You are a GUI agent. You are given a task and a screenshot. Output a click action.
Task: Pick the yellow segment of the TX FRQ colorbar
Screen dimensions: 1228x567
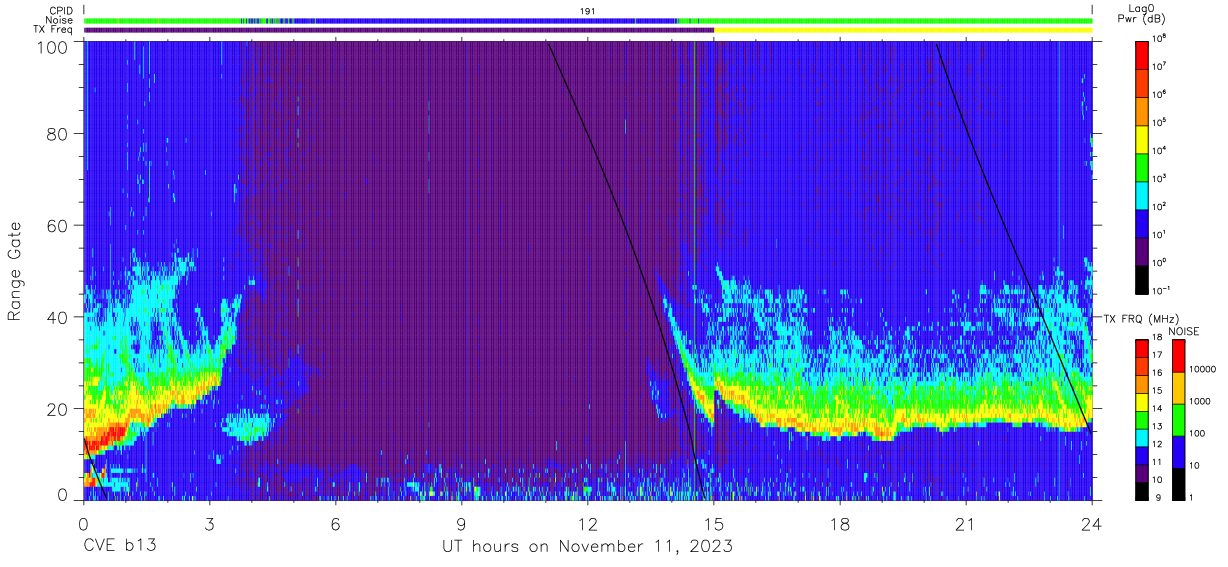(1142, 401)
